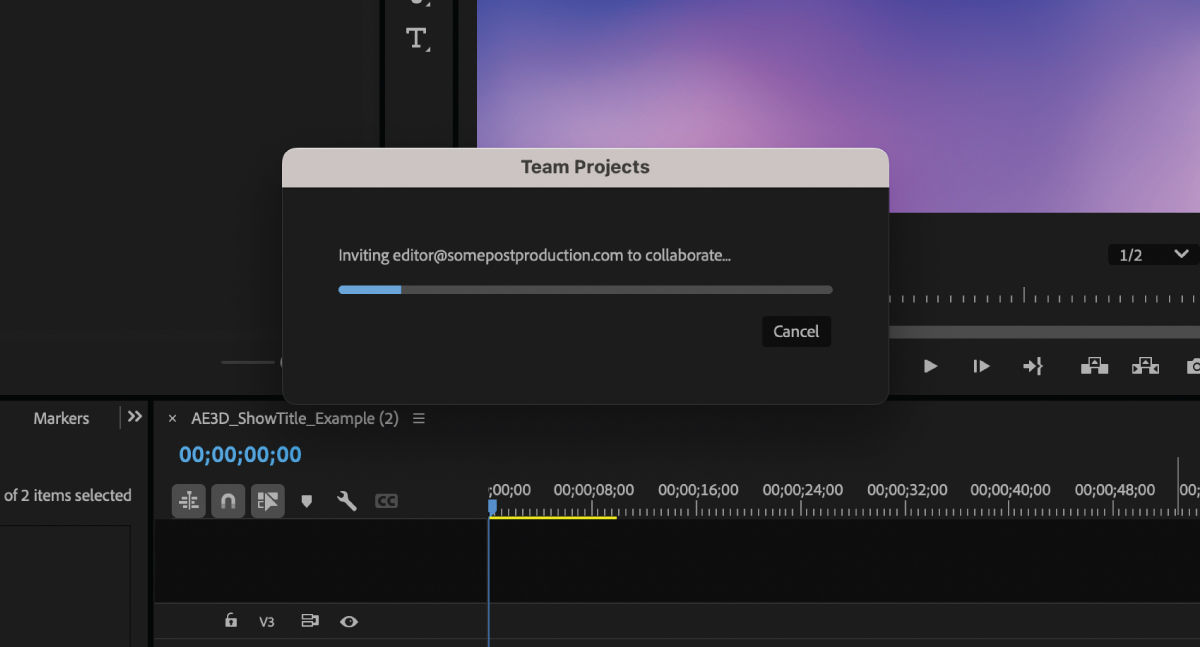Select the AE3D_ShowTitle_Example (2) sequence tab
1200x647 pixels.
pyautogui.click(x=295, y=418)
